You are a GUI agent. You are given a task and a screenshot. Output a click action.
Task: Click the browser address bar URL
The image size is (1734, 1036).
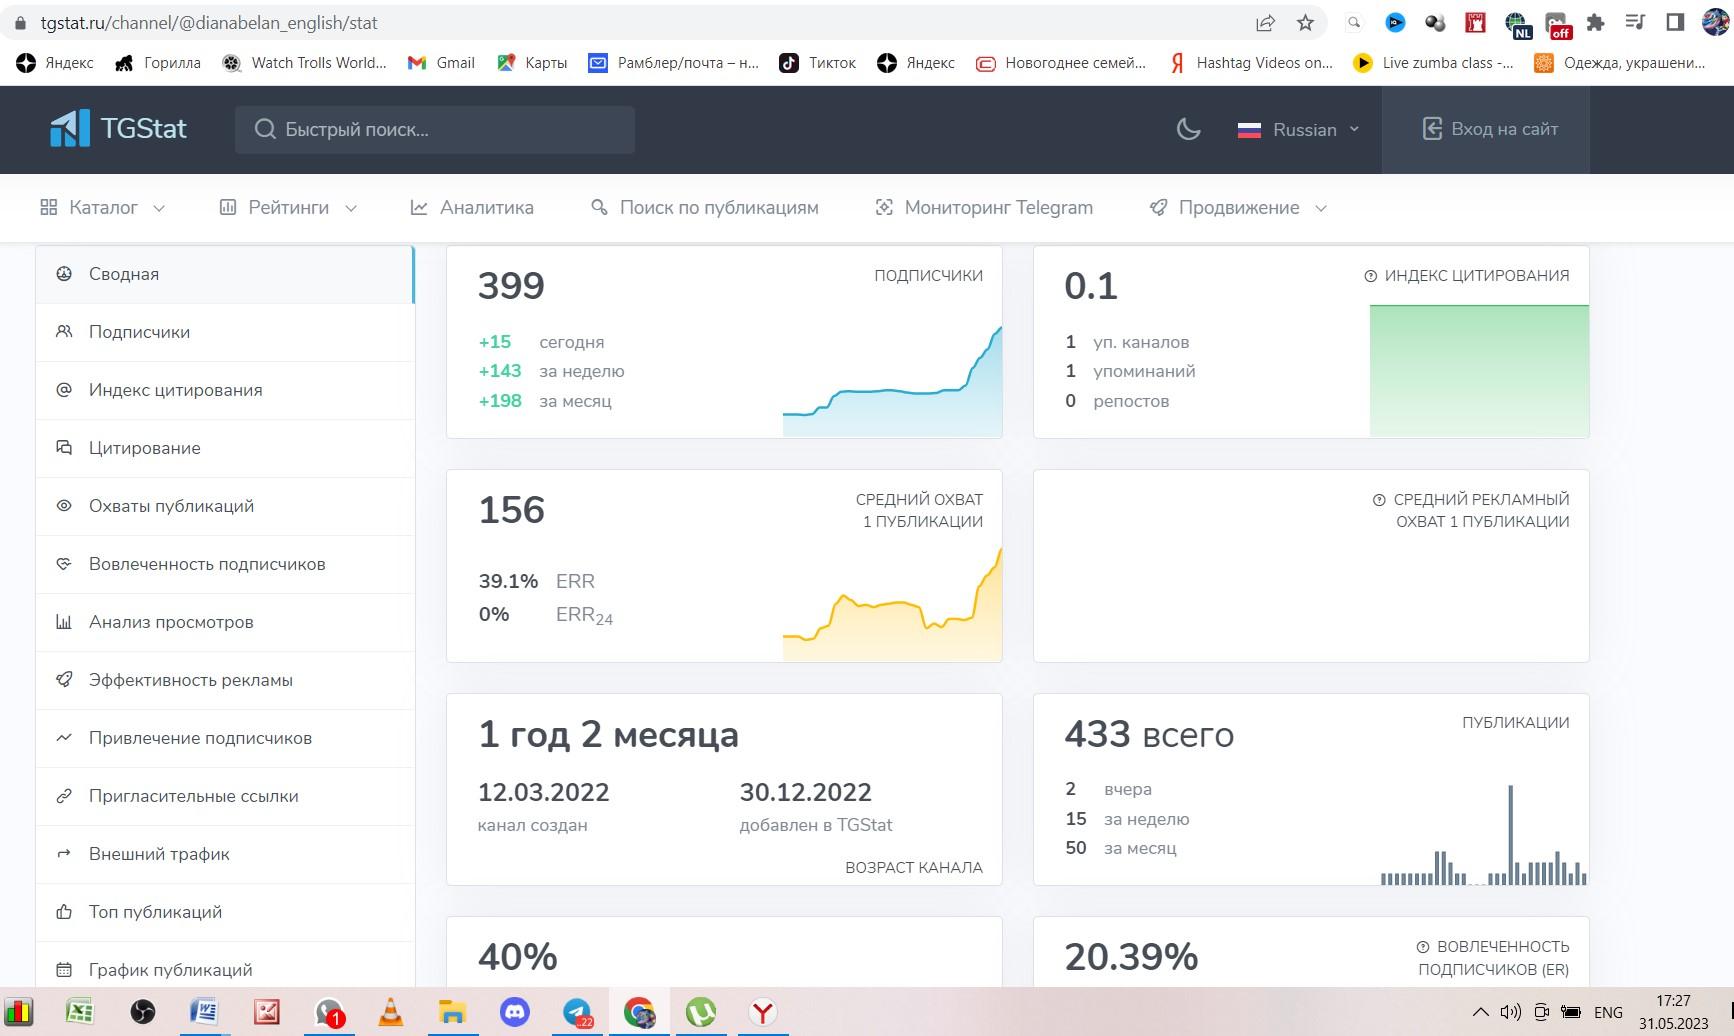pyautogui.click(x=209, y=22)
